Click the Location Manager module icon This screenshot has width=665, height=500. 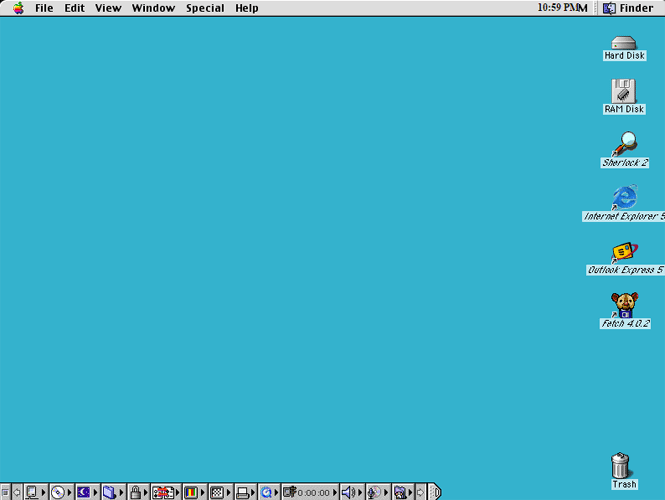[x=163, y=492]
